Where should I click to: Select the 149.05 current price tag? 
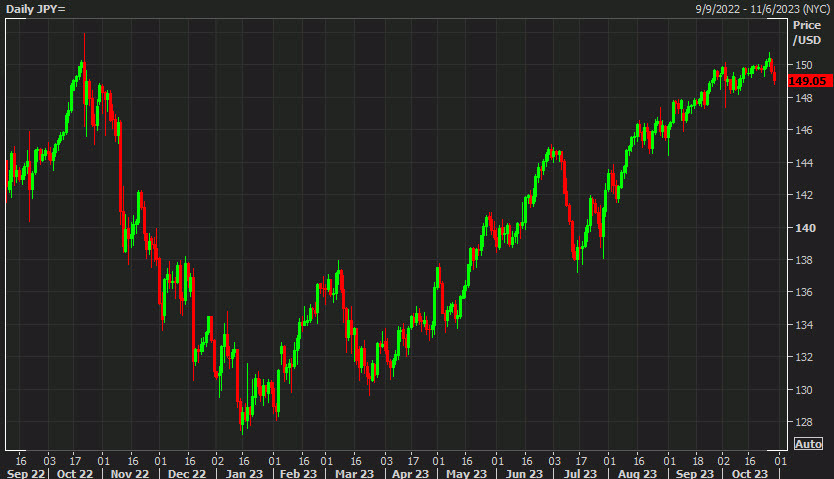click(809, 81)
